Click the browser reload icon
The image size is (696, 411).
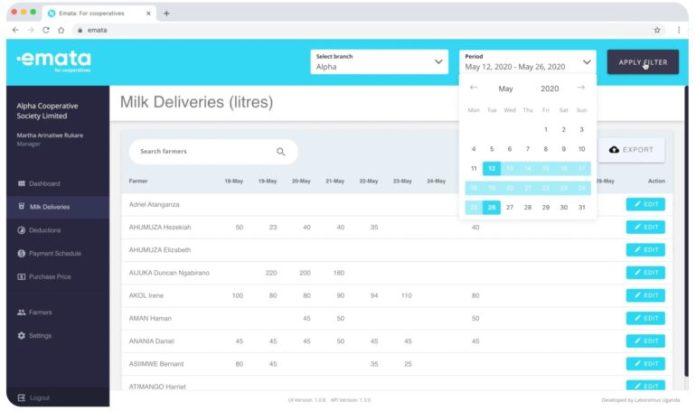coord(47,30)
